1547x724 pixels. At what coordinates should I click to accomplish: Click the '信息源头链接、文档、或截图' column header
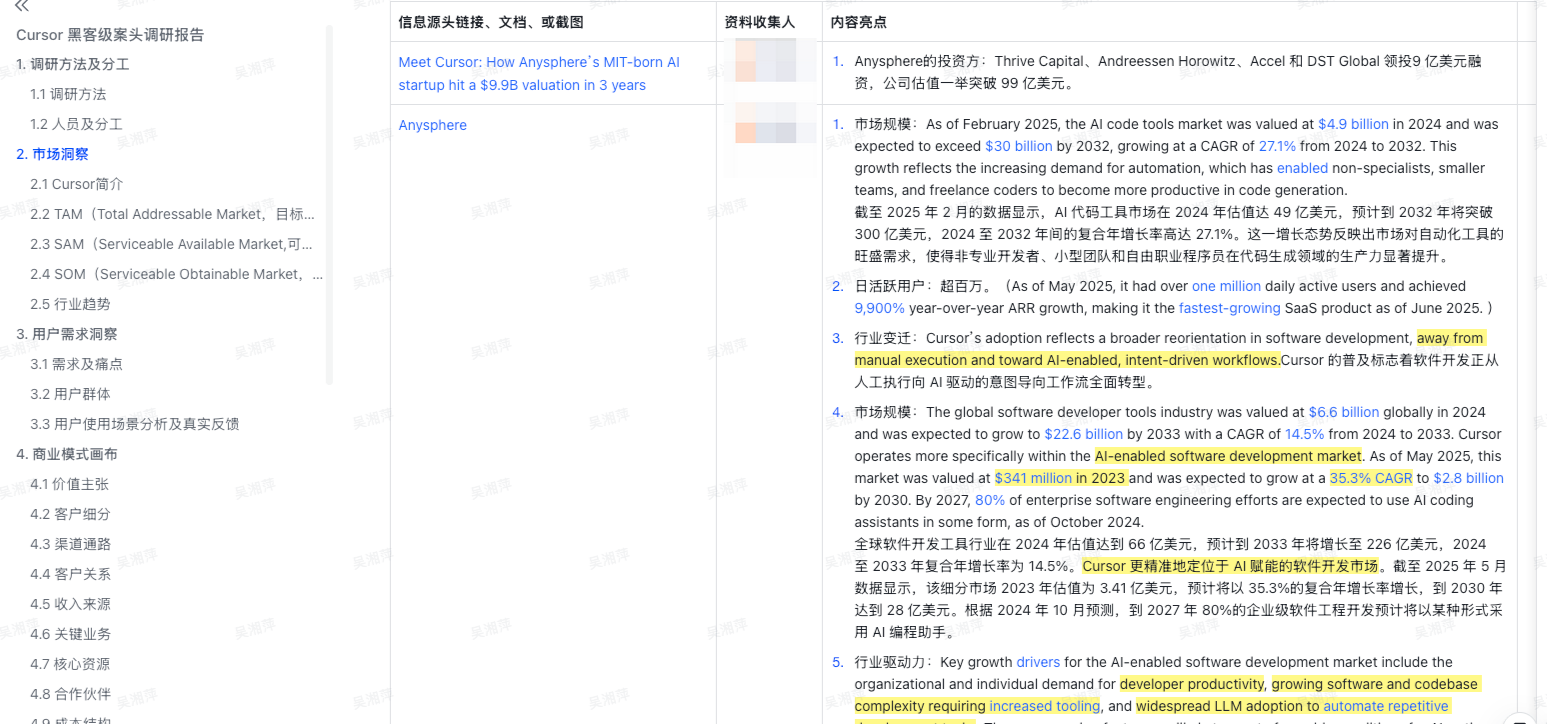pyautogui.click(x=490, y=22)
